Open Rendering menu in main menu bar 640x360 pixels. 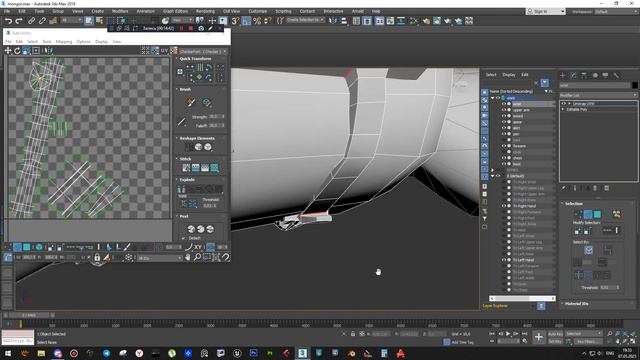205,11
